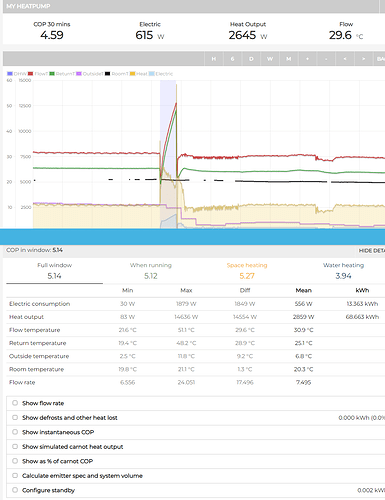The width and height of the screenshot is (385, 500).
Task: Switch to the Water heating tab
Action: coord(343,271)
